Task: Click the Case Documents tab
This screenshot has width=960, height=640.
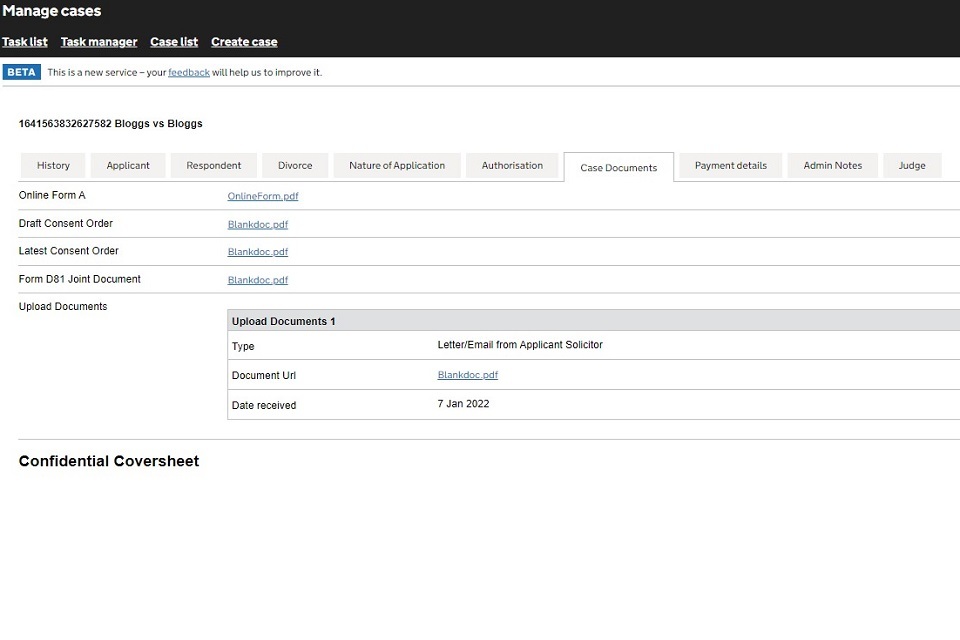Action: pos(618,167)
